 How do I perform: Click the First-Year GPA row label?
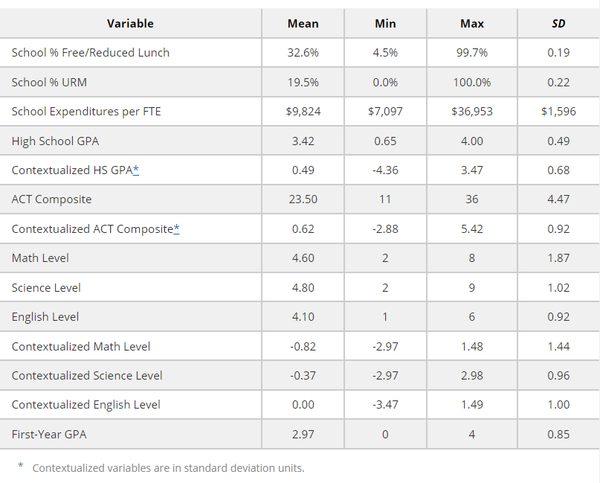[50, 434]
